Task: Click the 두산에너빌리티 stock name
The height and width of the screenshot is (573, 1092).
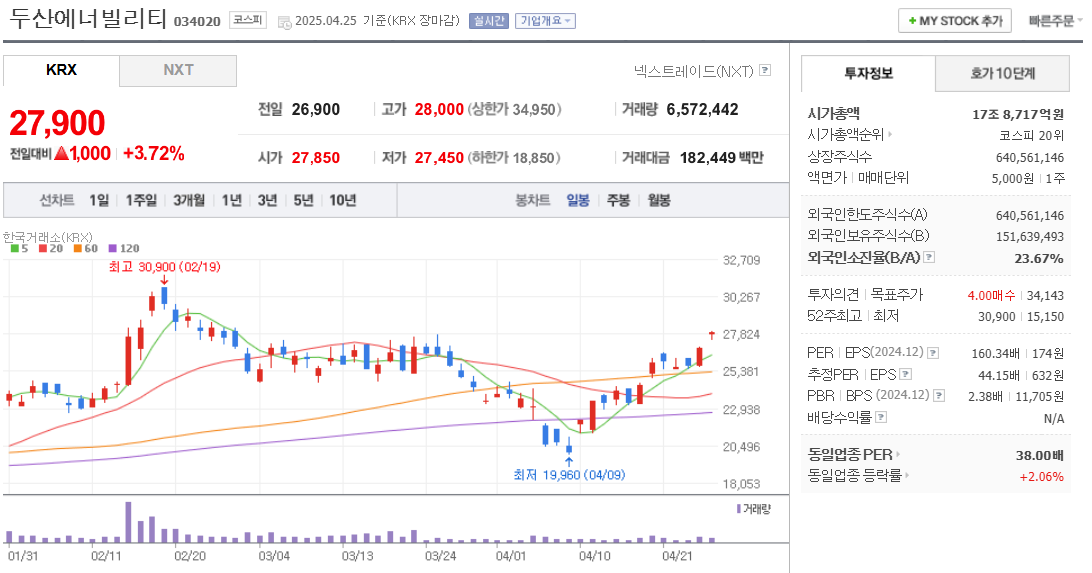Action: [x=88, y=18]
